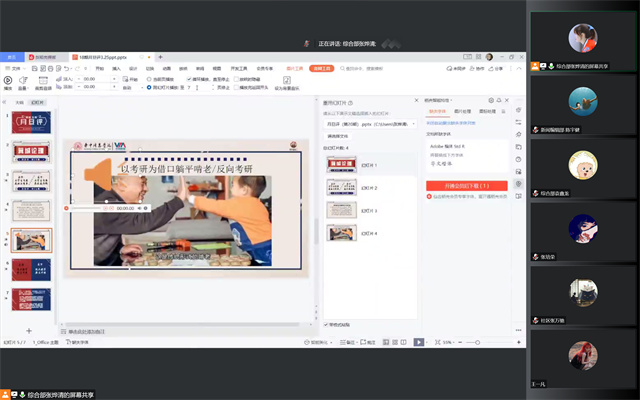Click the add new slide plus icon
The image size is (640, 400).
tap(28, 330)
